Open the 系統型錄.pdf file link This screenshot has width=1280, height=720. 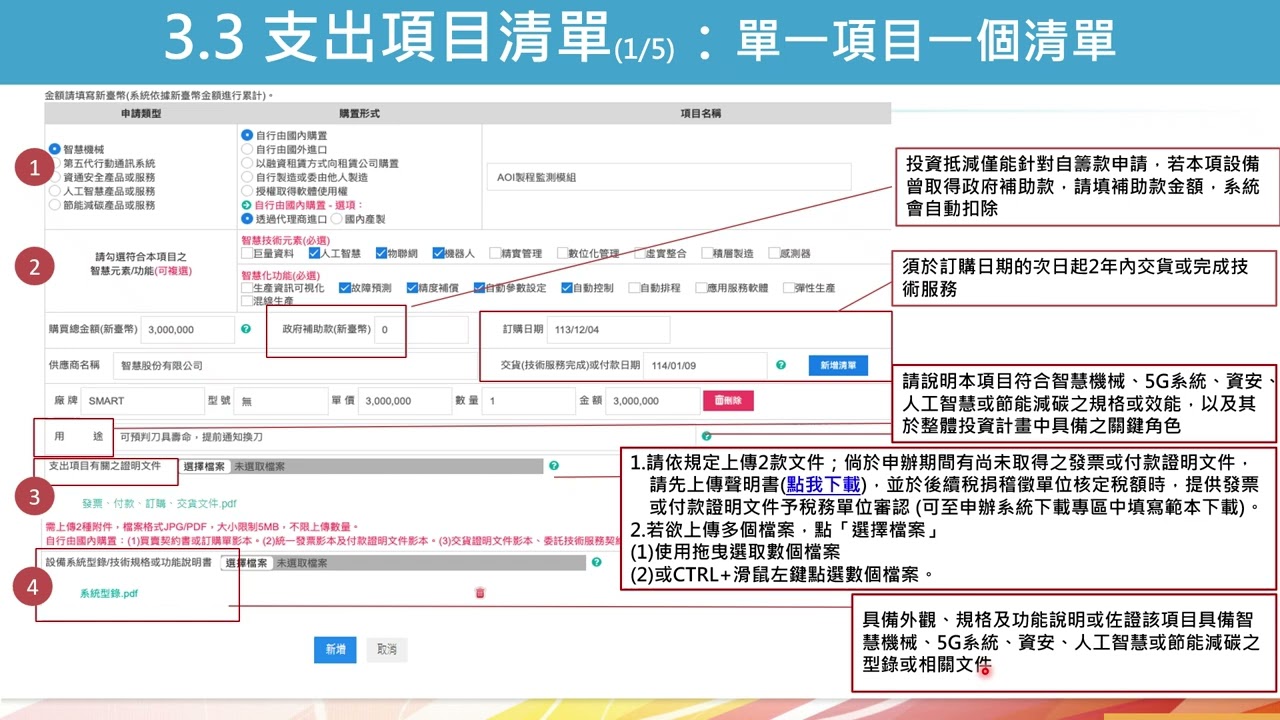coord(109,593)
